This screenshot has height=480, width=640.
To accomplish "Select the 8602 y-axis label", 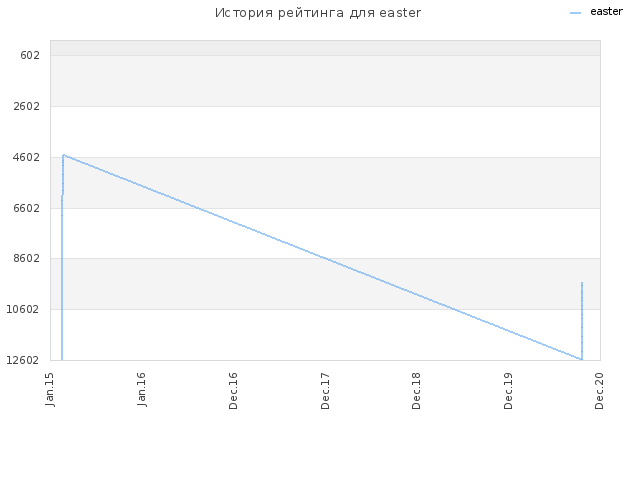I will [x=27, y=258].
